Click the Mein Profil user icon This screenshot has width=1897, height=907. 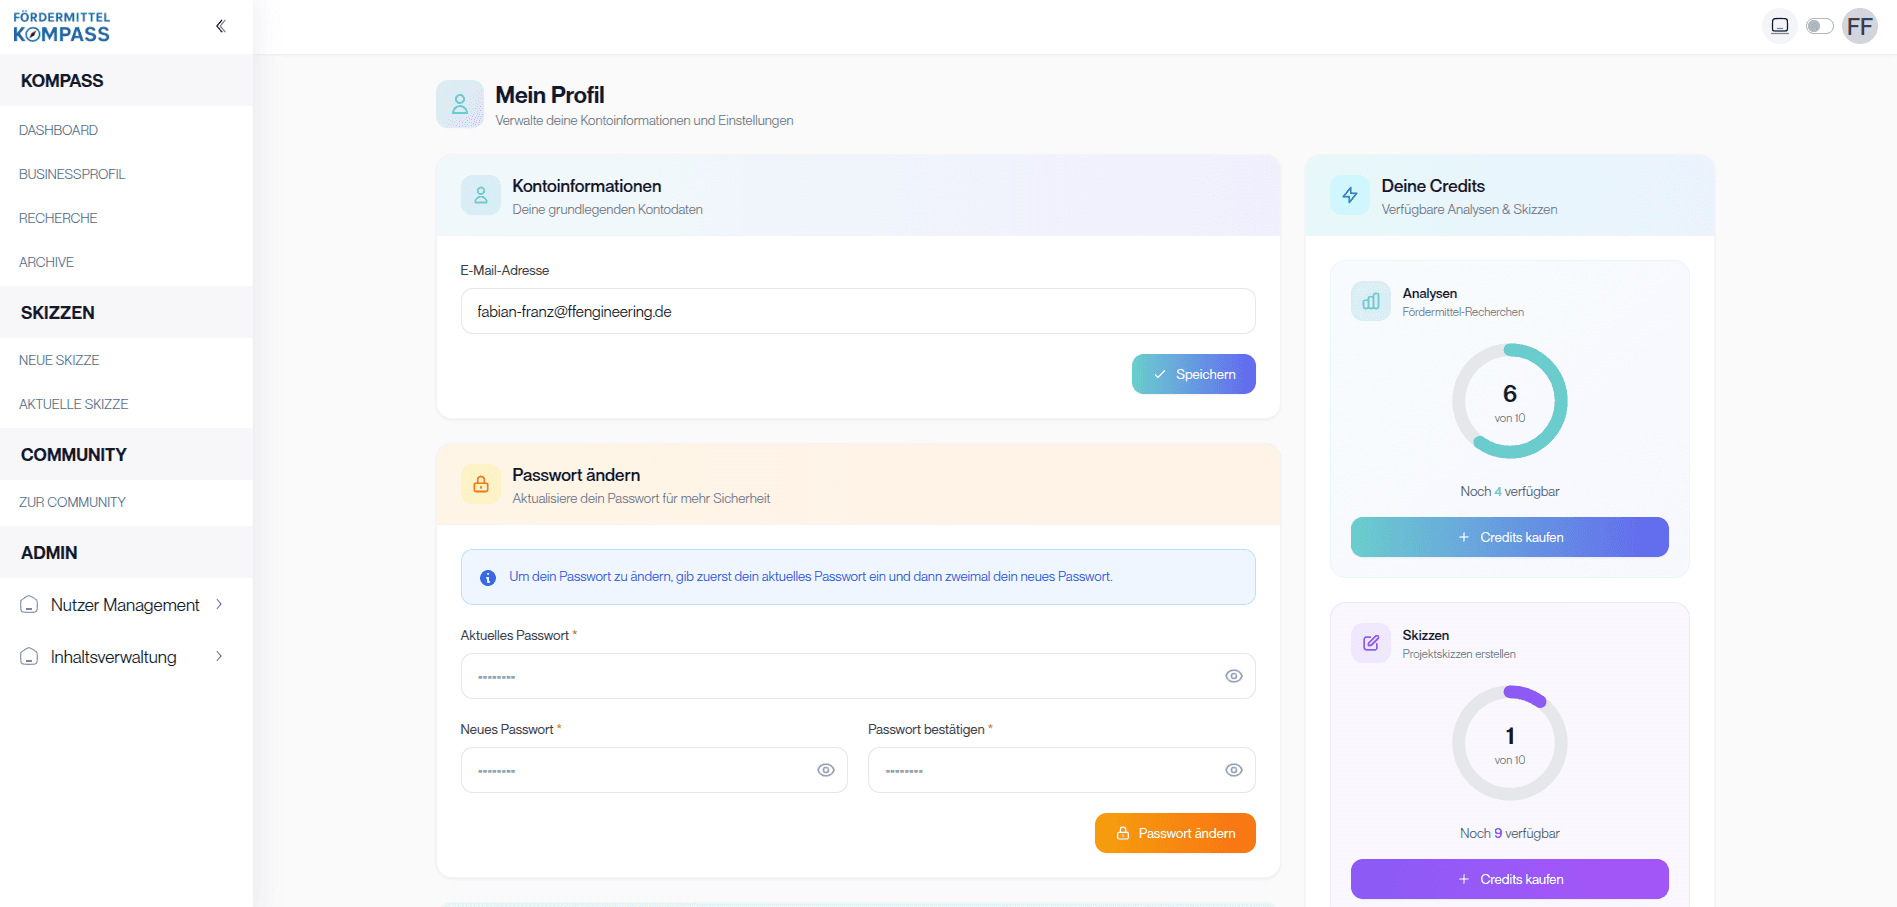pyautogui.click(x=460, y=104)
